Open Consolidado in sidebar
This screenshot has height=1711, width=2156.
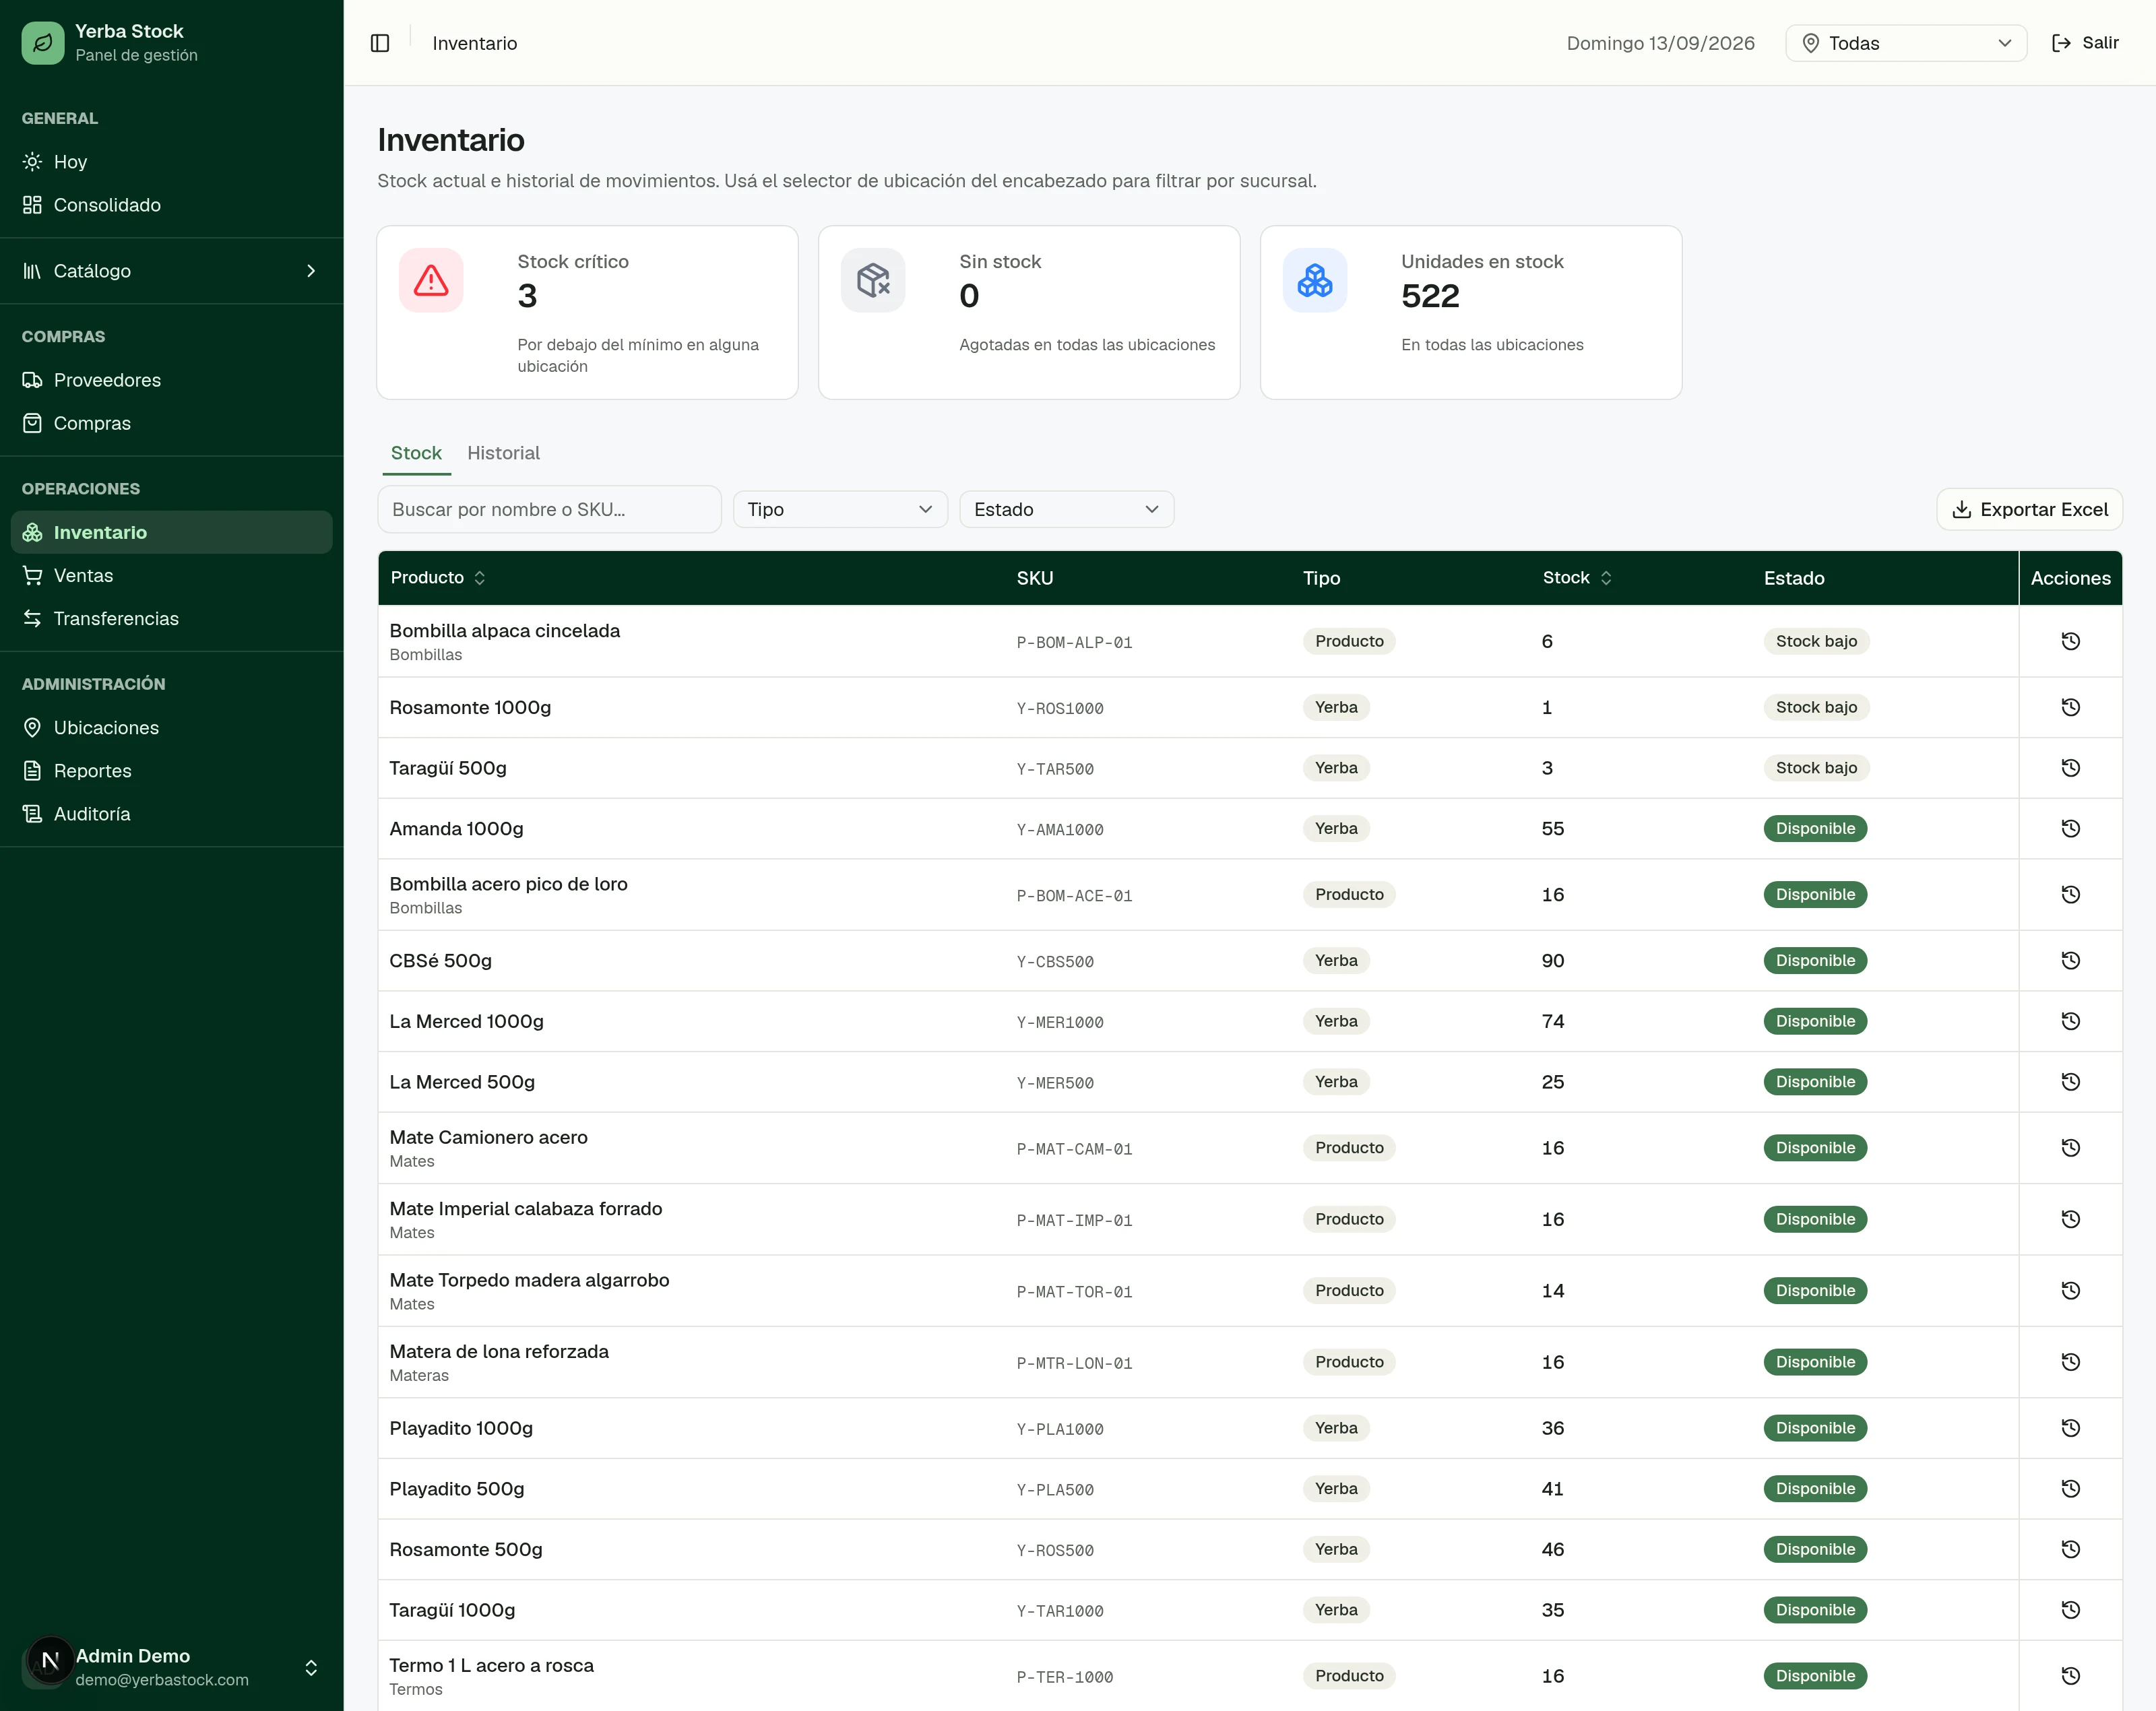171,205
